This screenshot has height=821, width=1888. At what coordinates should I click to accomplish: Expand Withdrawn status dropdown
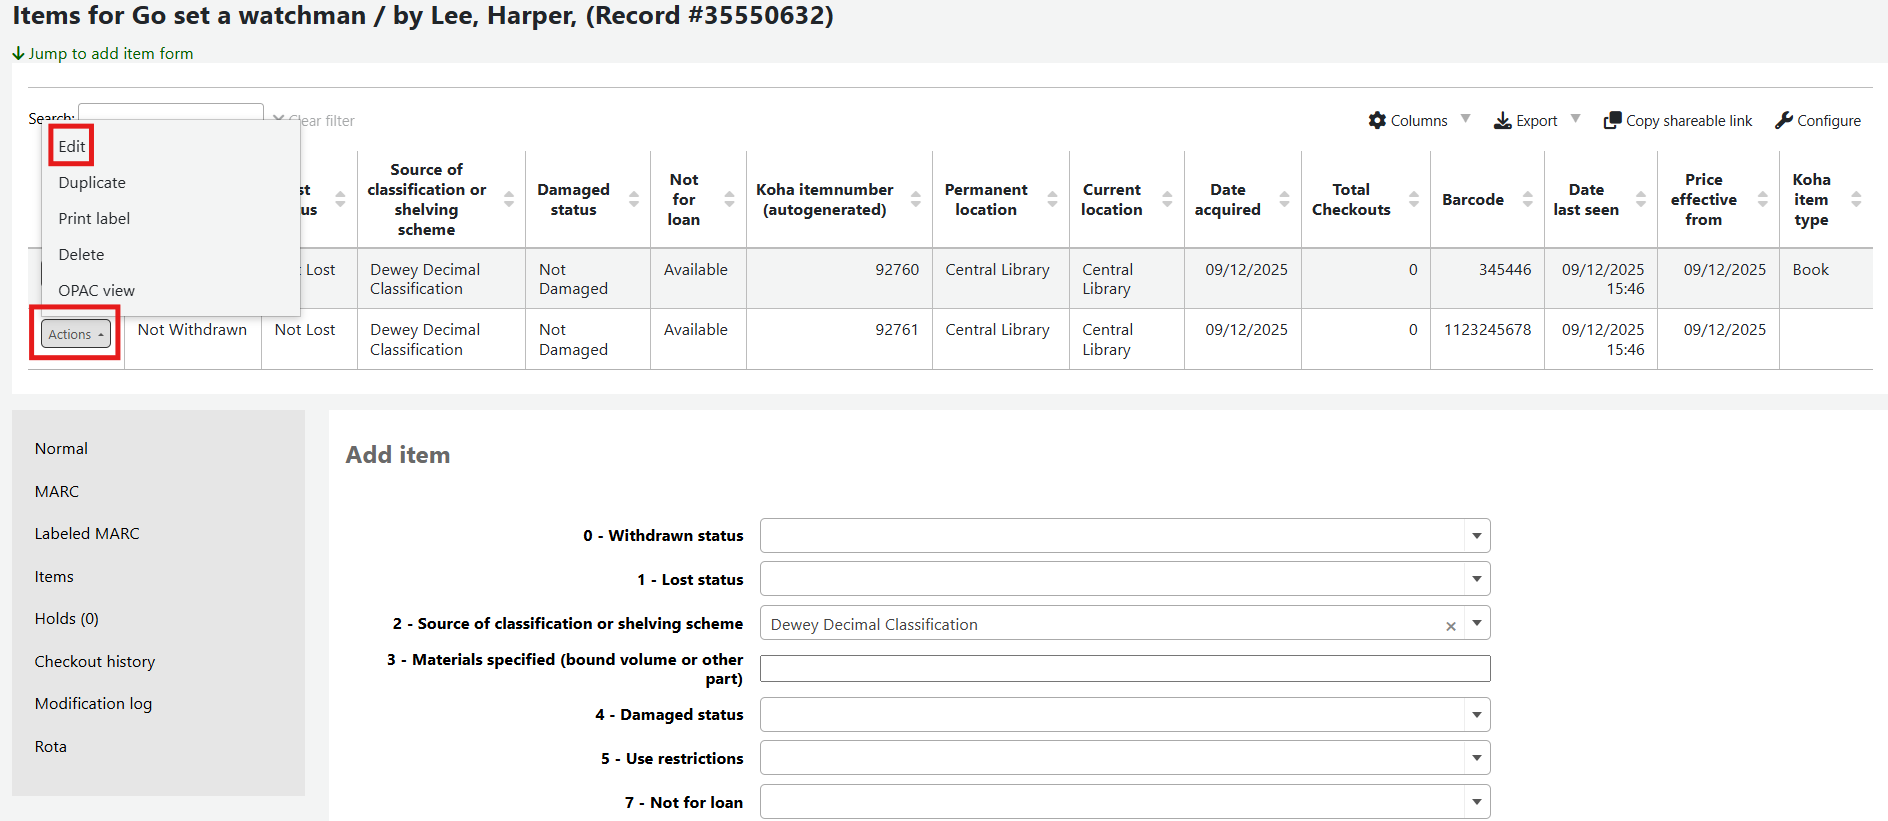tap(1476, 536)
